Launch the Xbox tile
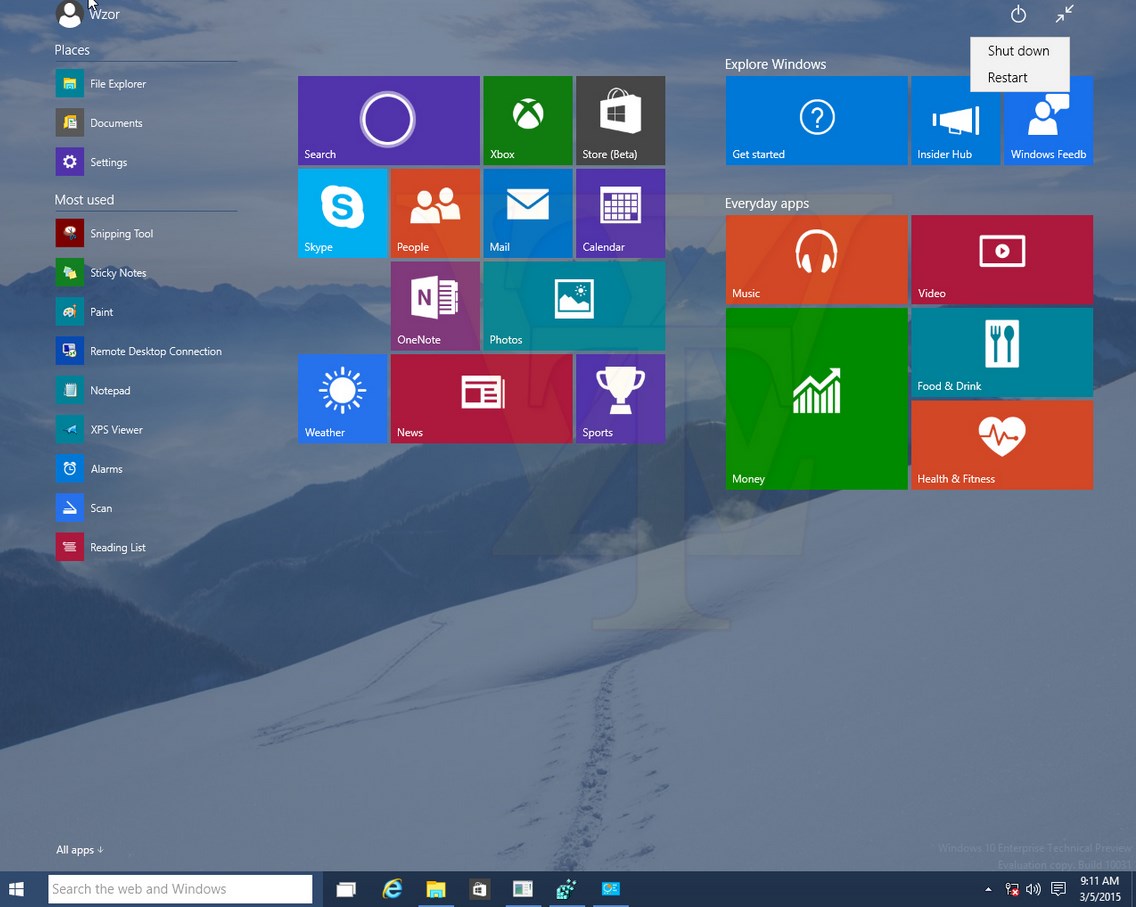Image resolution: width=1136 pixels, height=907 pixels. point(527,120)
